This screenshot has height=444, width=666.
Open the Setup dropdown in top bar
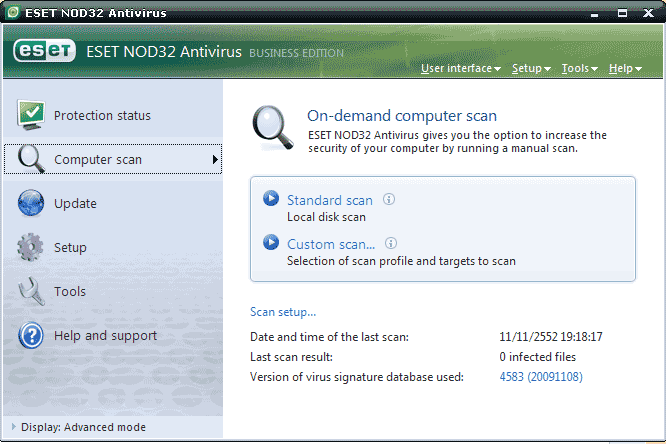(530, 68)
